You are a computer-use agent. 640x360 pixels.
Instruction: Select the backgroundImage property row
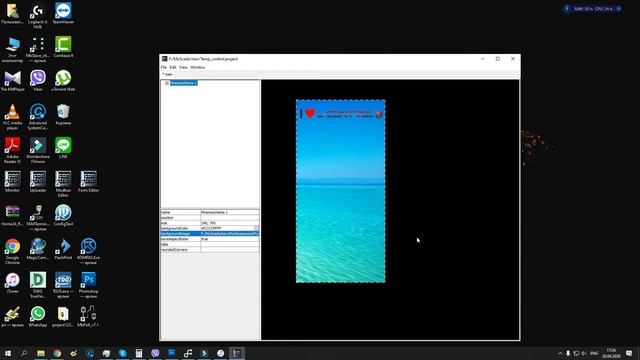tap(210, 233)
